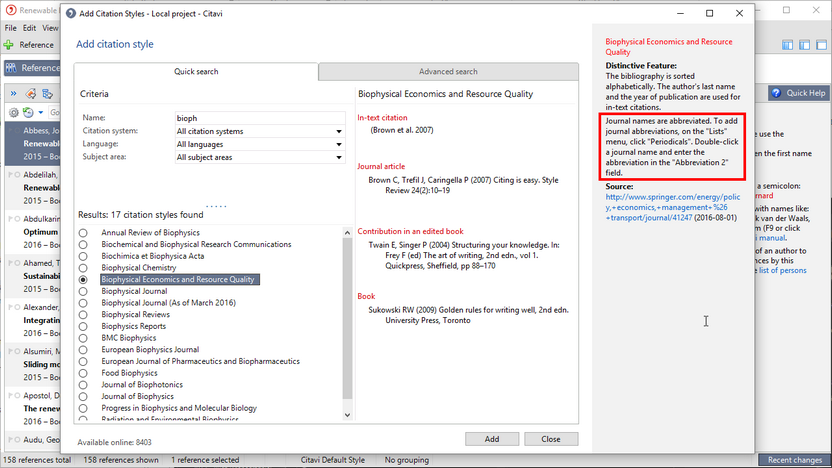Click the Abdelilah reference in the background list
Viewport: 832px width, 468px height.
33,188
